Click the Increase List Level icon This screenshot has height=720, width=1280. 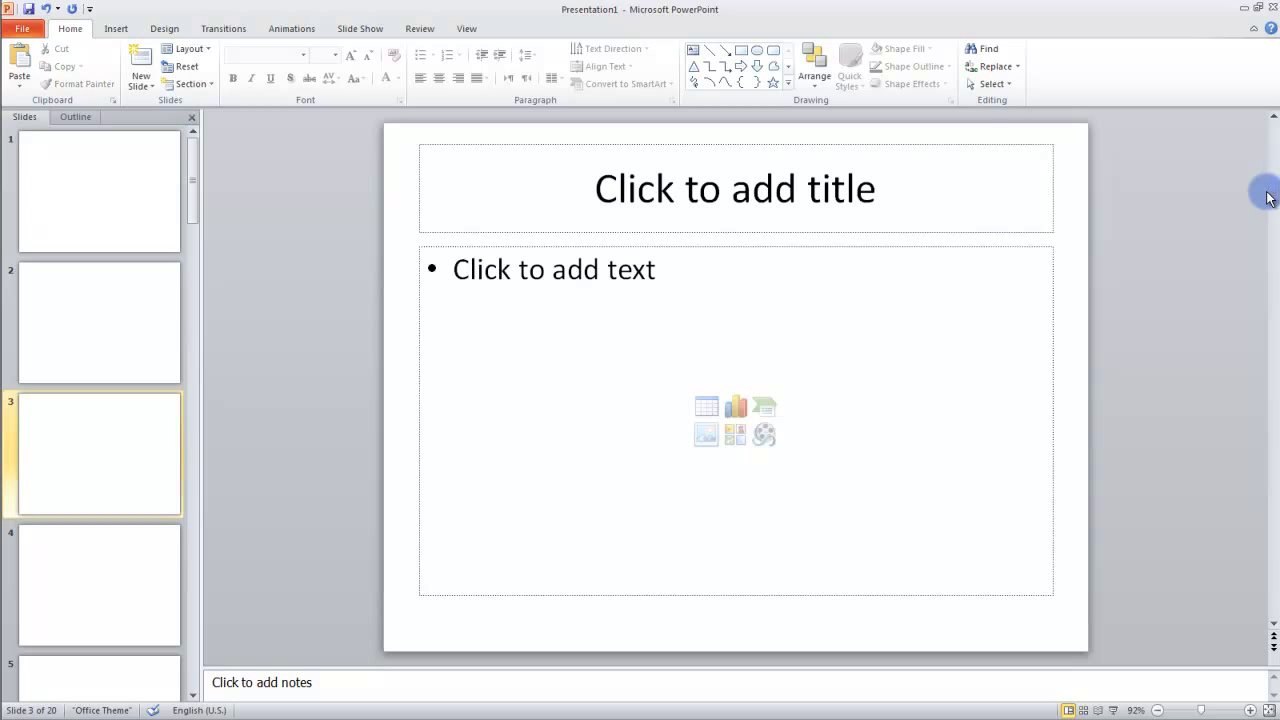[x=500, y=55]
